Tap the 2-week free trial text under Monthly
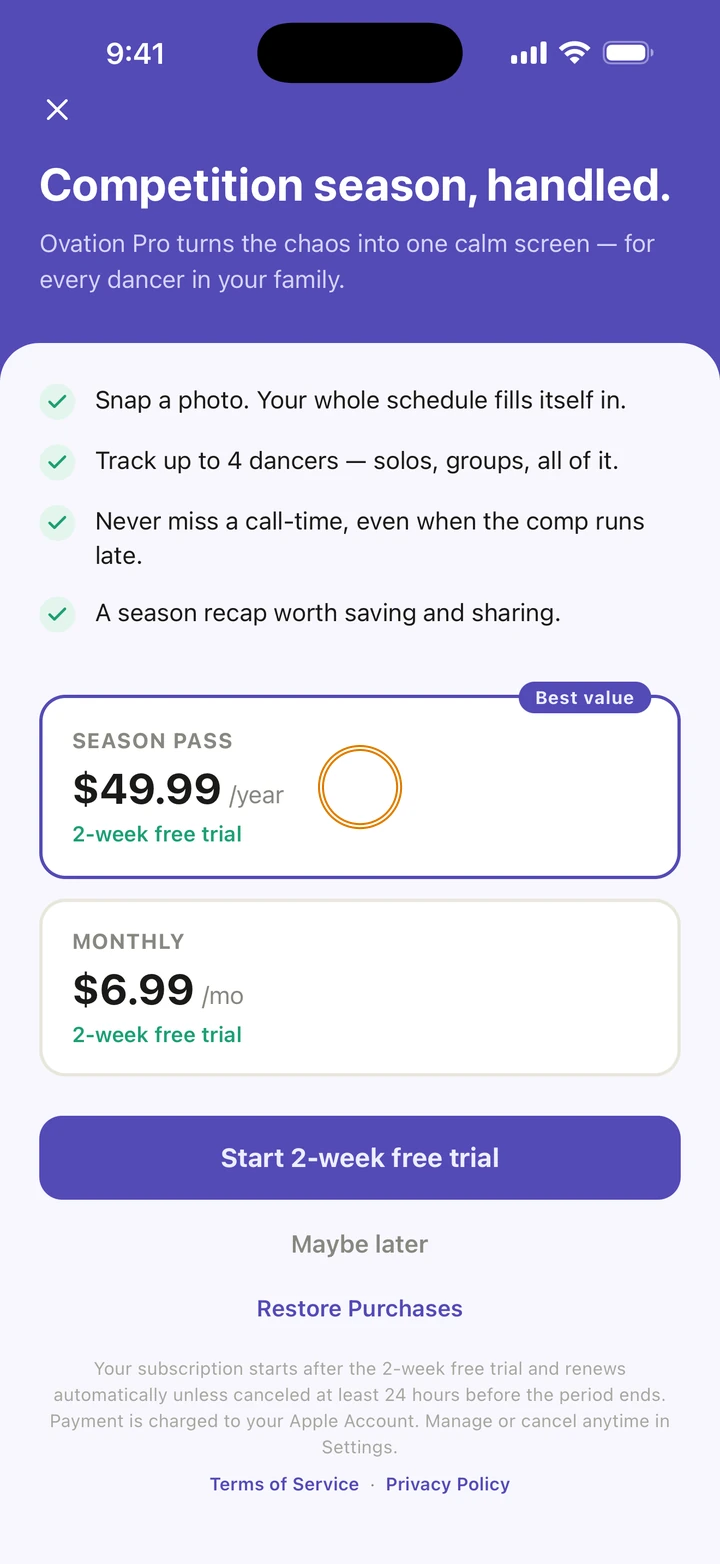 tap(157, 1035)
